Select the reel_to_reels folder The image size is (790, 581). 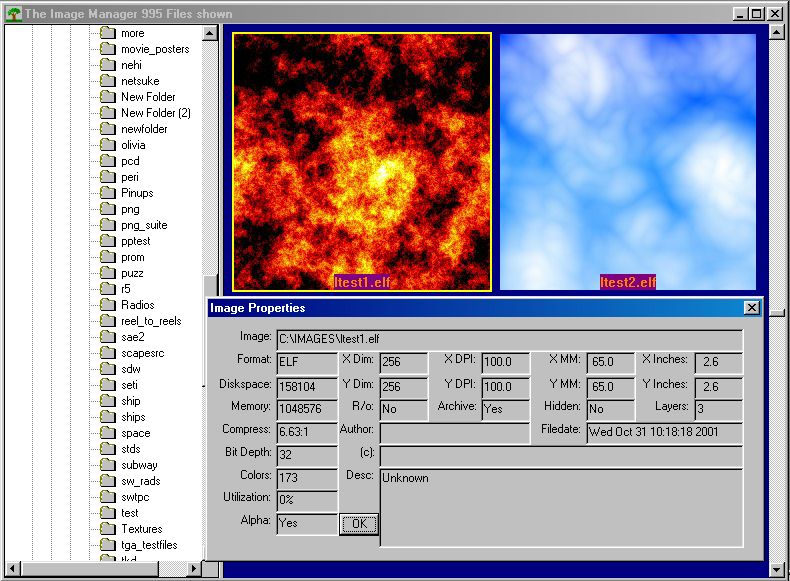coord(151,321)
